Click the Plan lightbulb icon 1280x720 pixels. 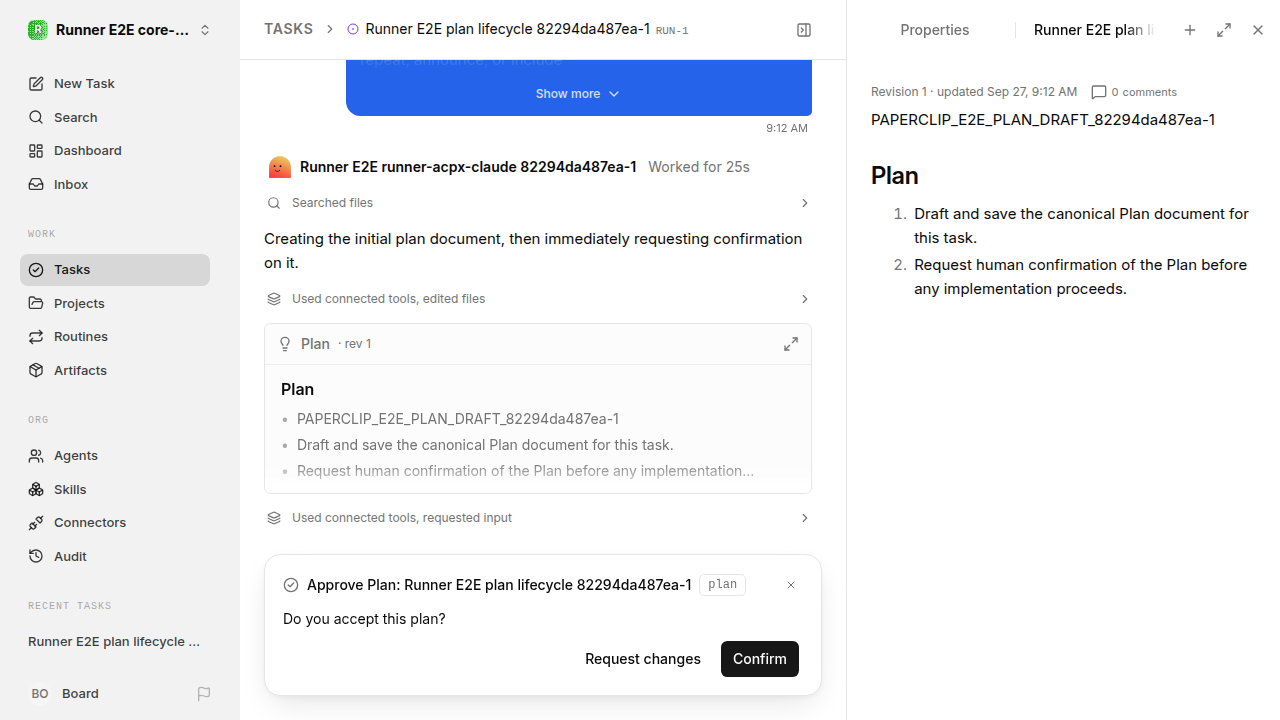pos(285,344)
